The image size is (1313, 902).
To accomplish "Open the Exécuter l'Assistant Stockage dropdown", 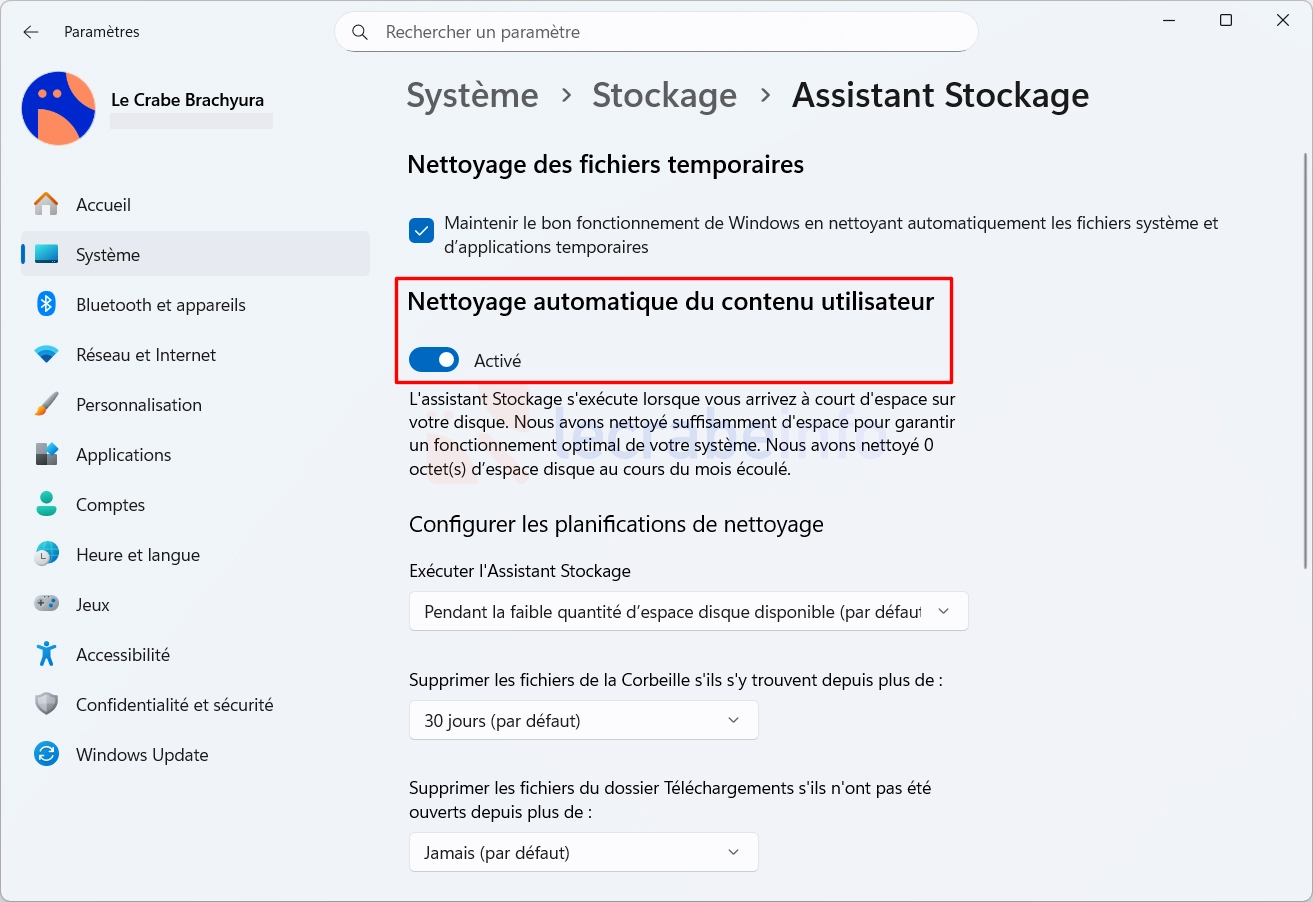I will click(x=688, y=611).
